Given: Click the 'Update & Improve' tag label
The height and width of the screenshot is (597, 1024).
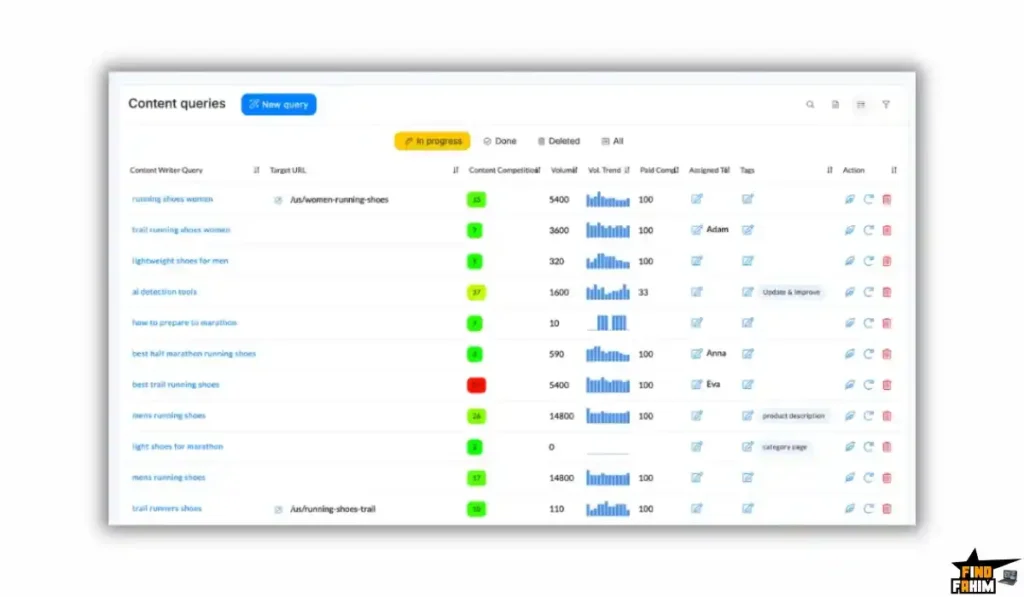Looking at the screenshot, I should (x=791, y=292).
